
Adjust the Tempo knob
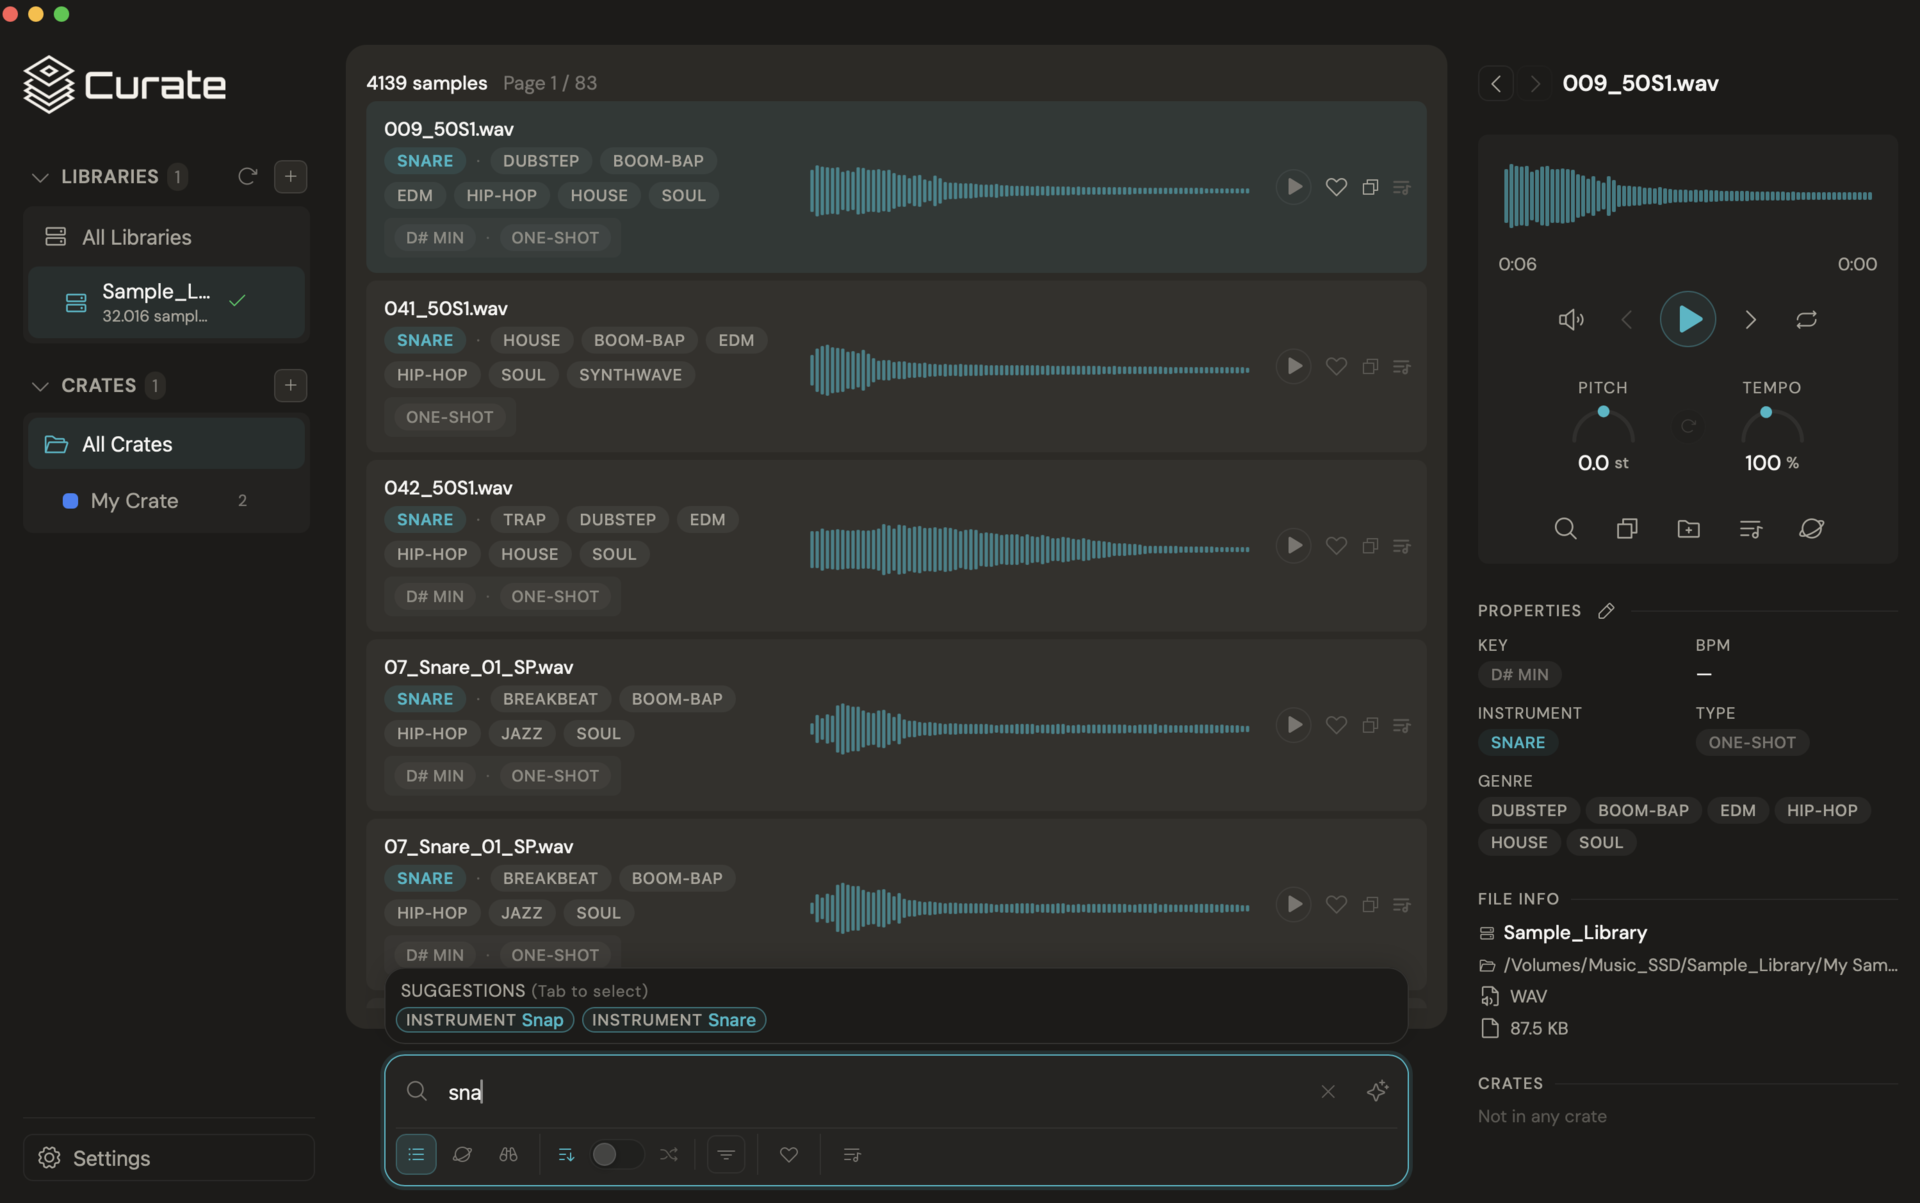tap(1771, 425)
